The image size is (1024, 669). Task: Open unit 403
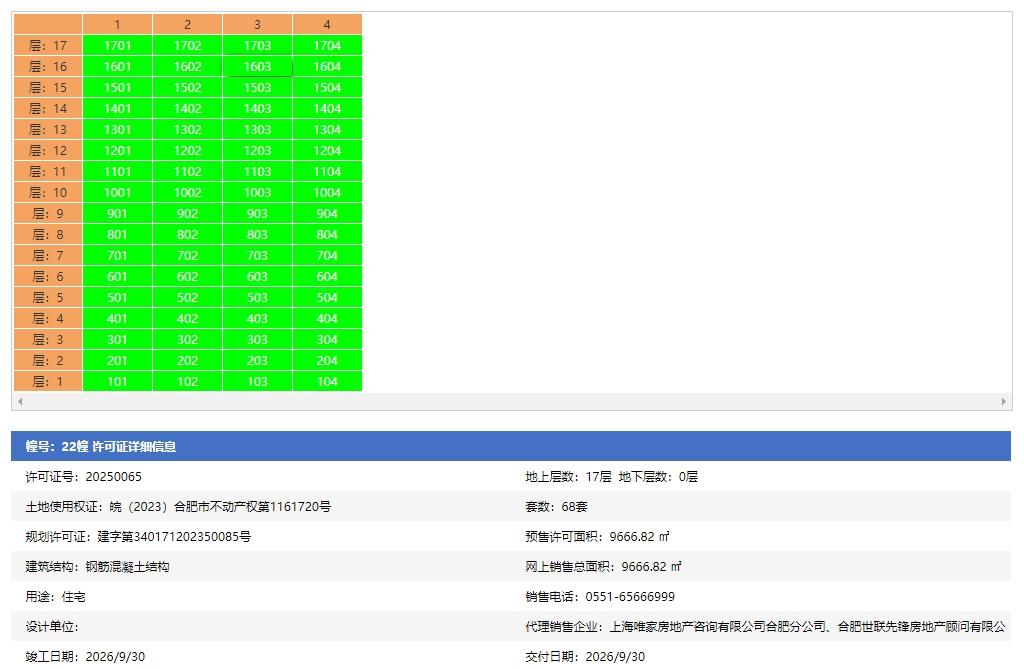tap(257, 318)
